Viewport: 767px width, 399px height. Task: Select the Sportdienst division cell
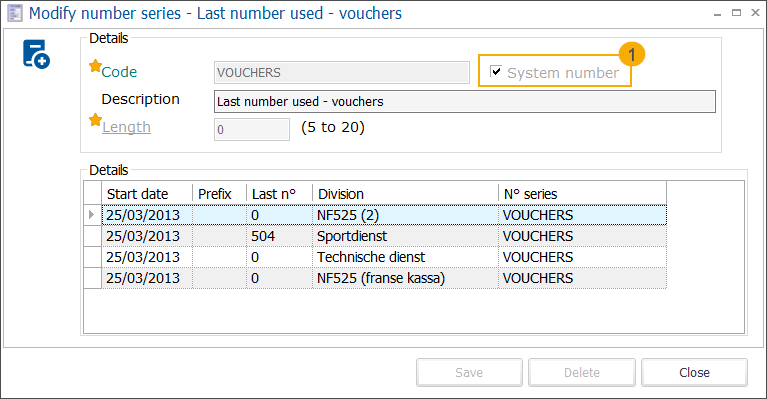click(x=406, y=236)
